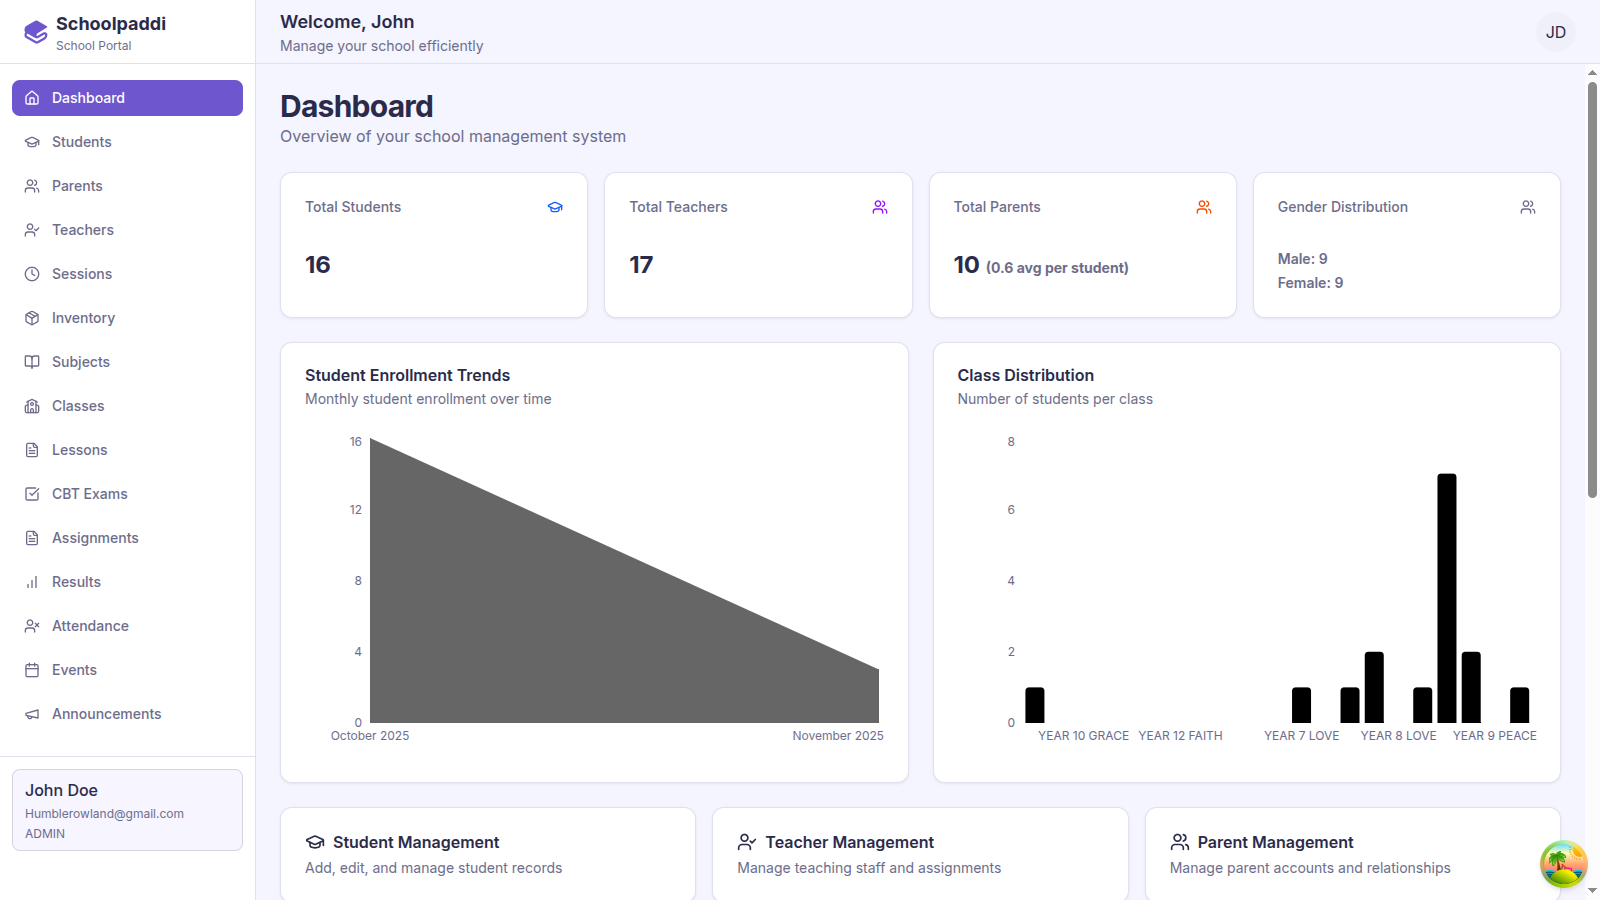
Task: Navigate to Attendance in the sidebar
Action: (90, 626)
